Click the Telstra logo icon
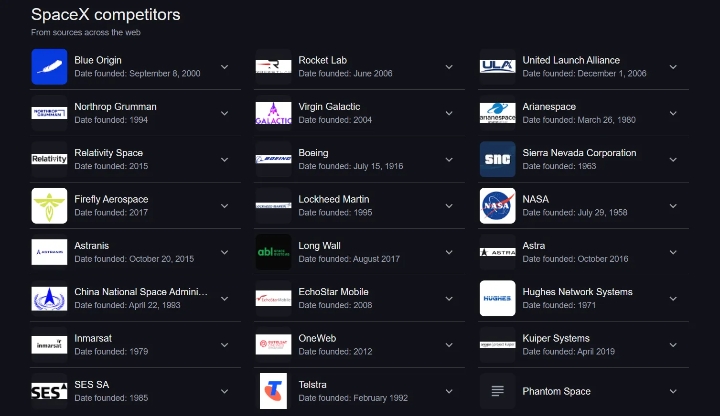This screenshot has height=416, width=720. [x=273, y=391]
